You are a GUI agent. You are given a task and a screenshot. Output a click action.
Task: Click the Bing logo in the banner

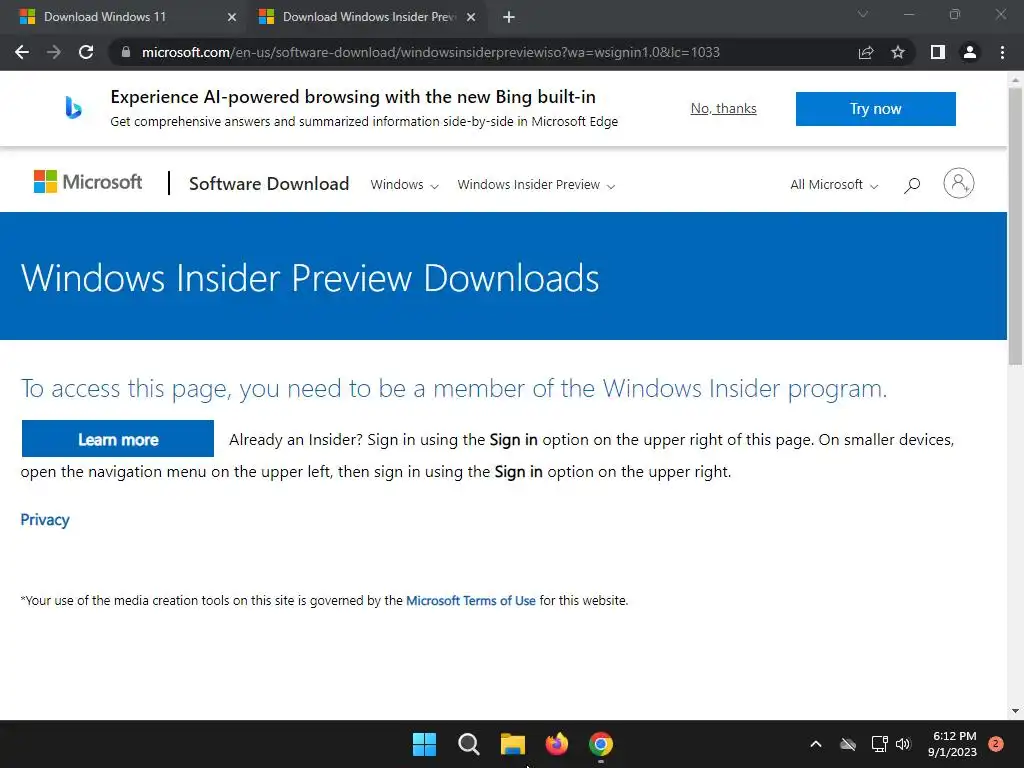(73, 108)
